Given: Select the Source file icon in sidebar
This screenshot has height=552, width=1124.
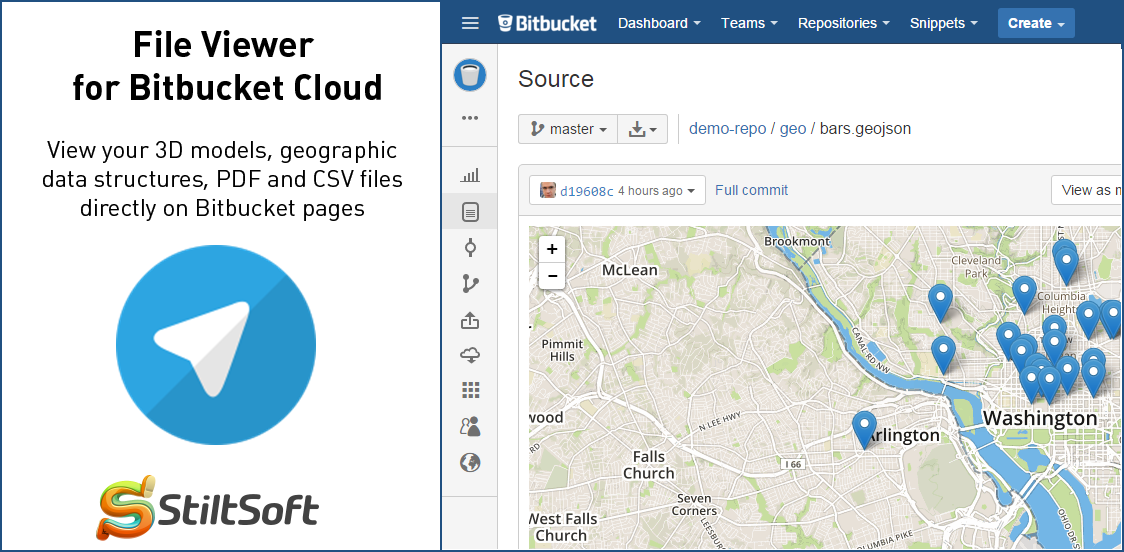Looking at the screenshot, I should [x=470, y=211].
